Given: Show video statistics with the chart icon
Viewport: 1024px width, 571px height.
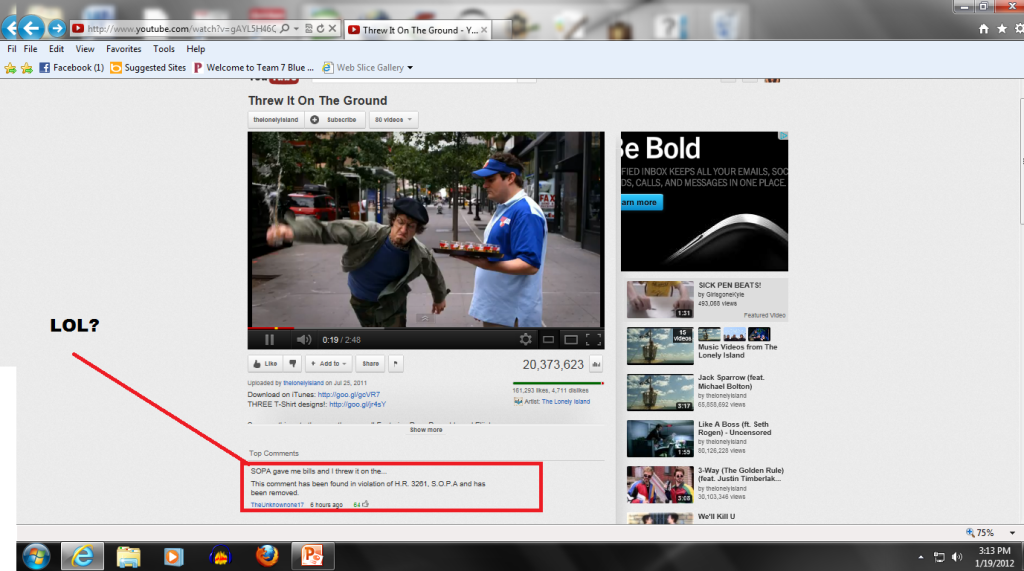Looking at the screenshot, I should coord(596,365).
